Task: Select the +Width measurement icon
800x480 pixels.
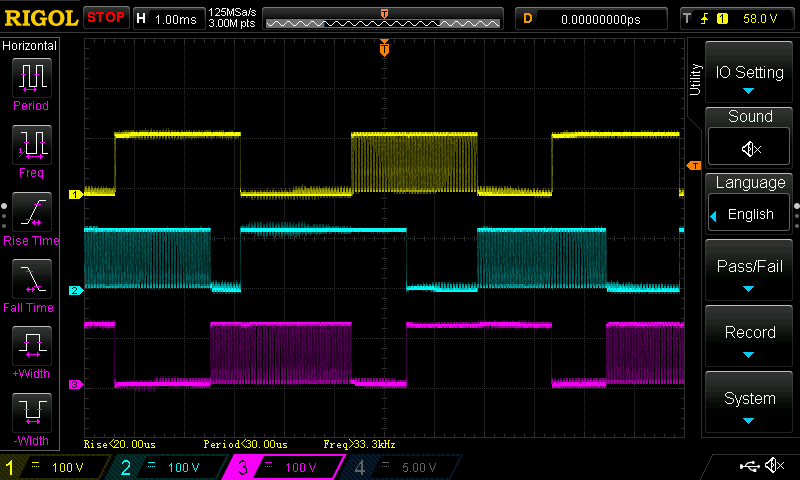Action: (x=32, y=346)
